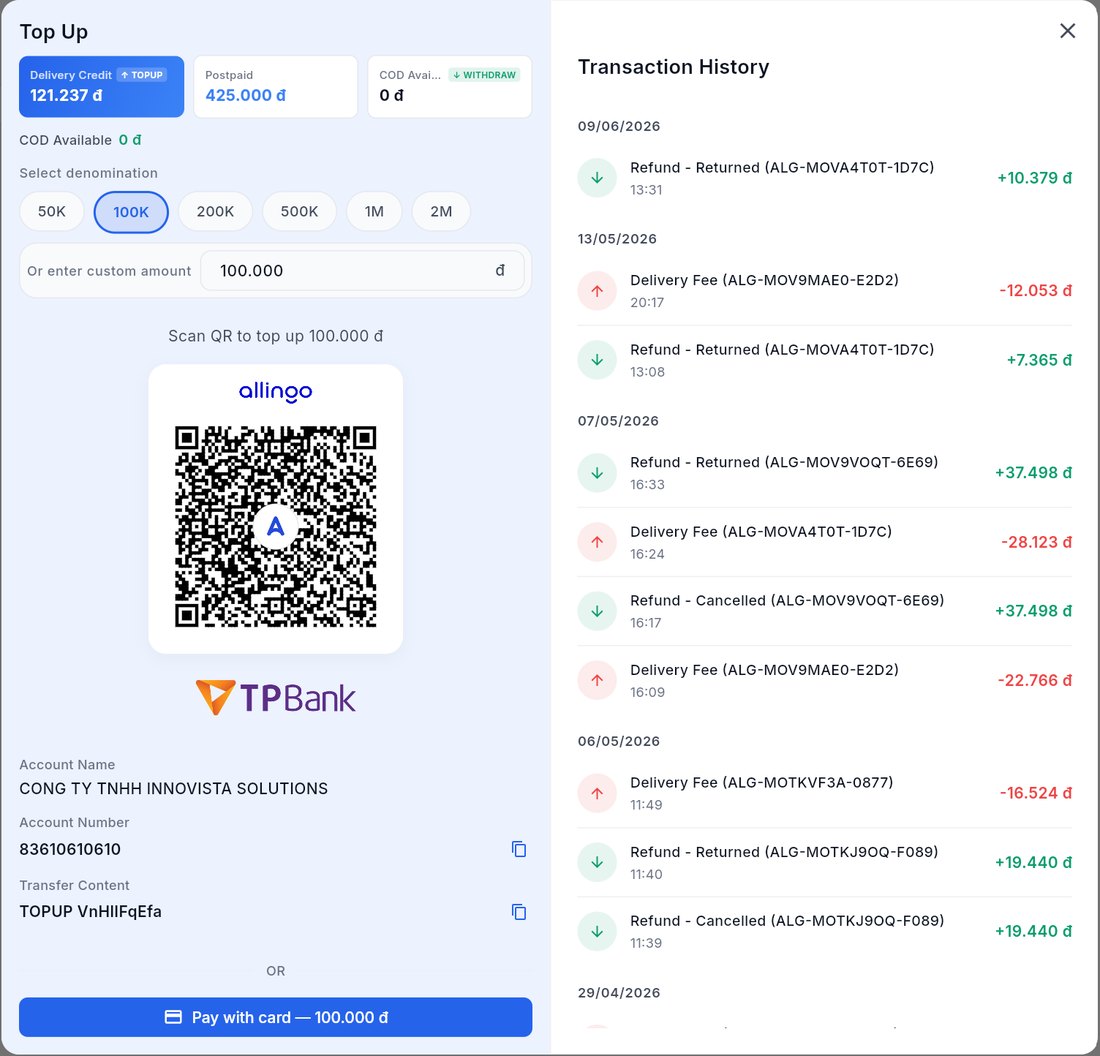Viewport: 1100px width, 1056px height.
Task: Click the 07/05/2026 date header
Action: (x=618, y=421)
